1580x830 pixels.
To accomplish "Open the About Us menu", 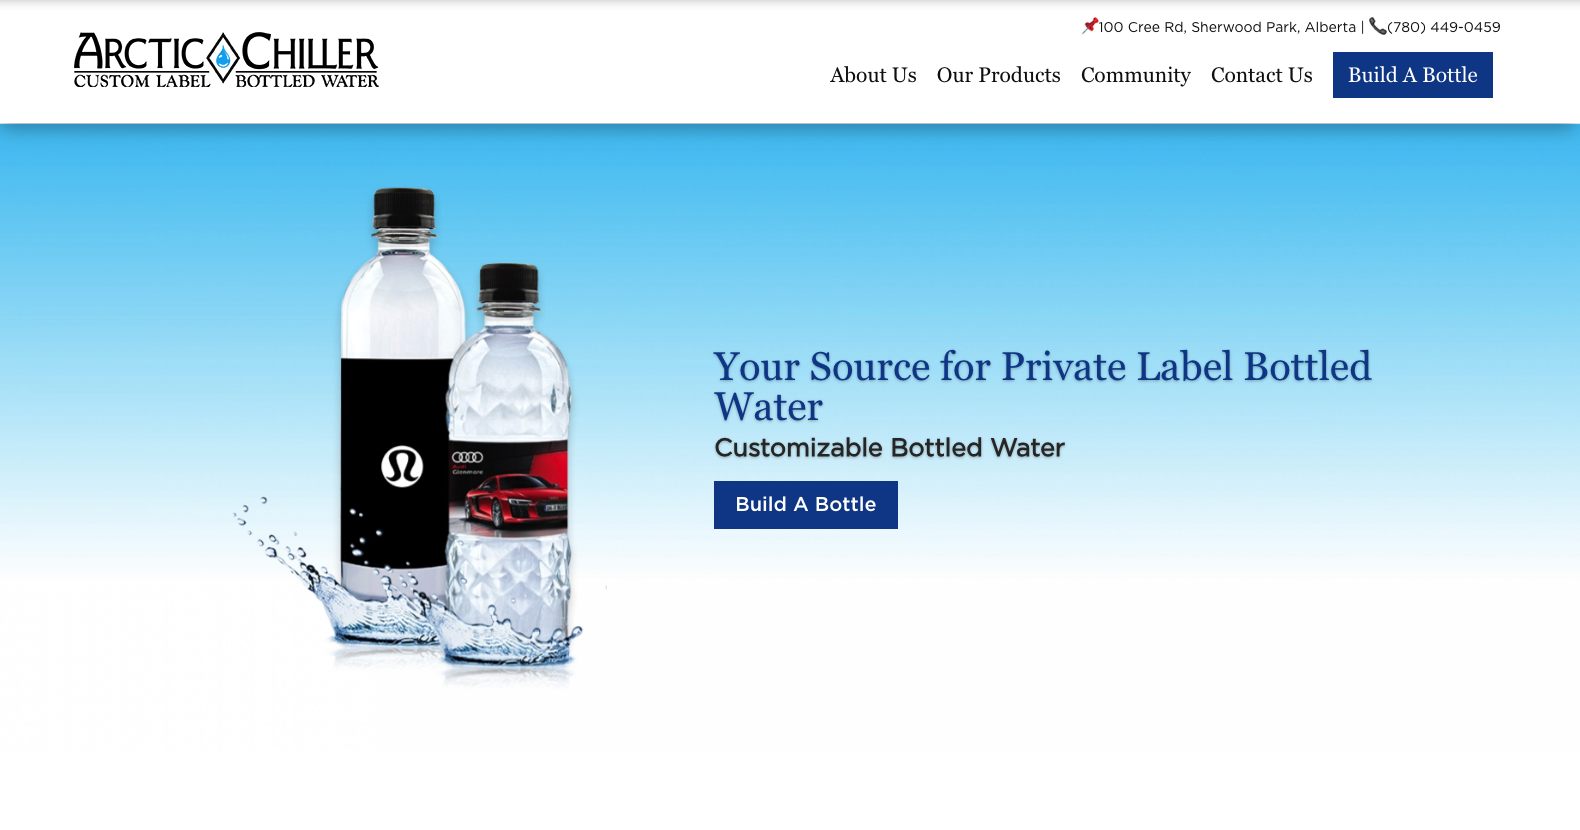I will pyautogui.click(x=873, y=75).
